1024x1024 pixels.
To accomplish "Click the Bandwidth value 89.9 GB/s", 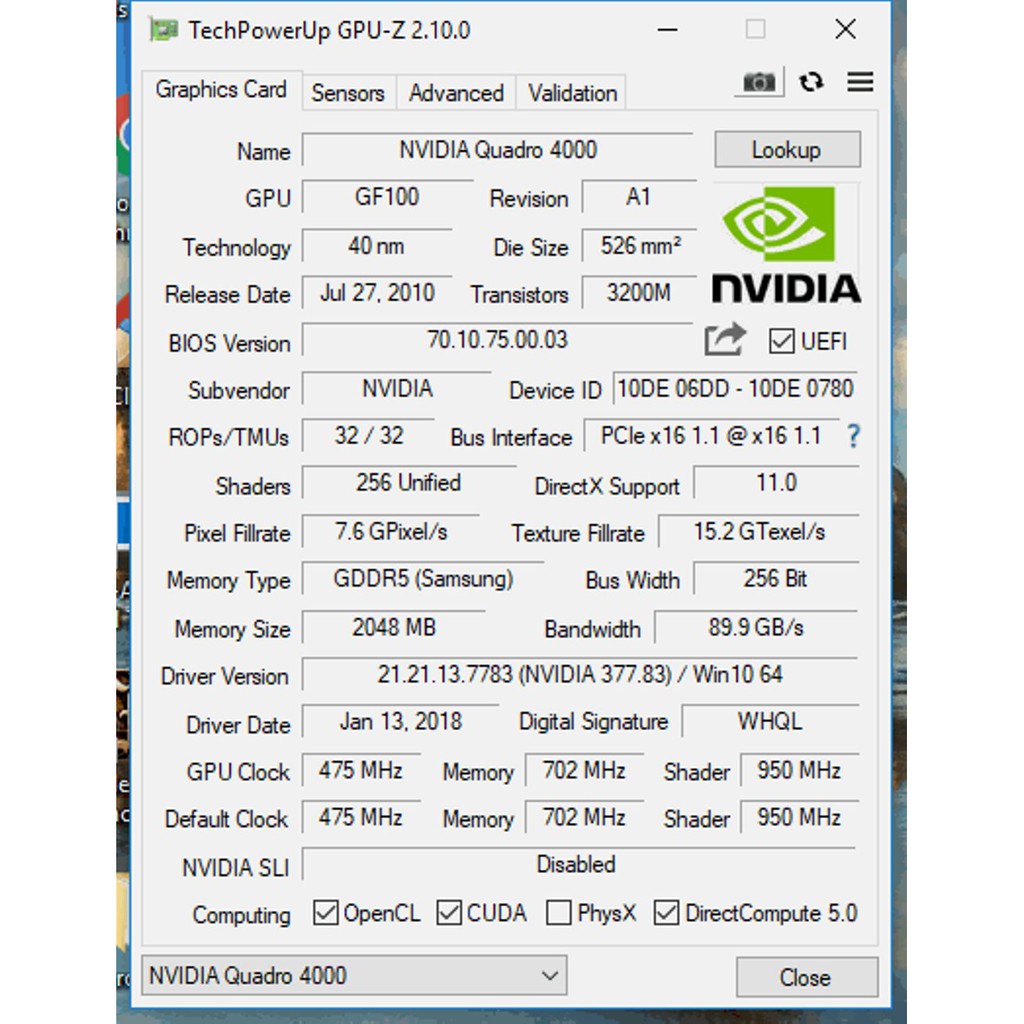I will [x=756, y=627].
